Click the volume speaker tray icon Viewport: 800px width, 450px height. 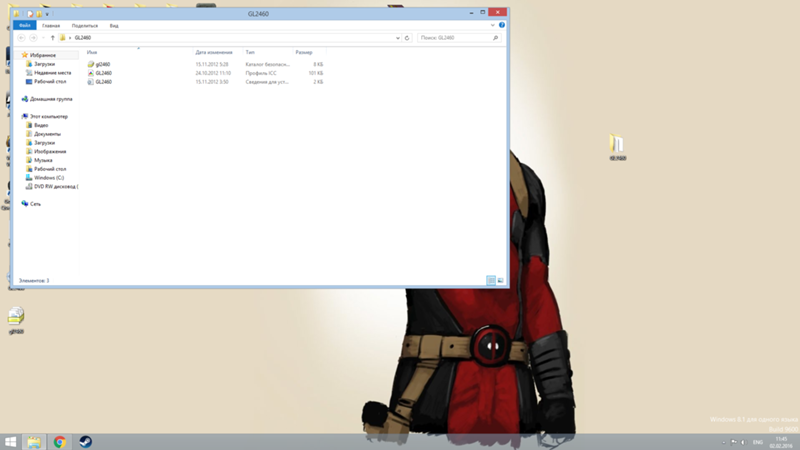(743, 442)
